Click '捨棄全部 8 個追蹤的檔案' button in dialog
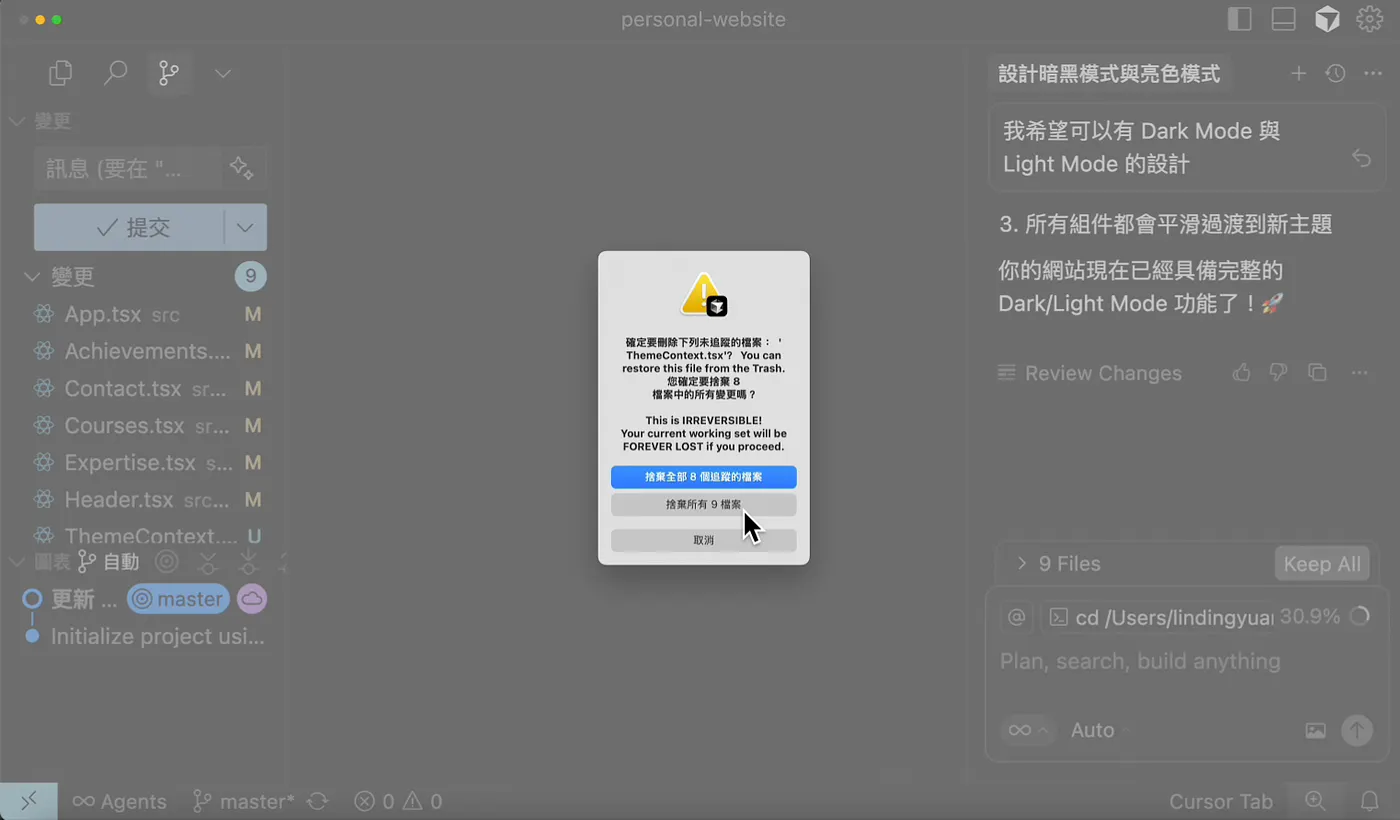The height and width of the screenshot is (820, 1400). click(703, 477)
